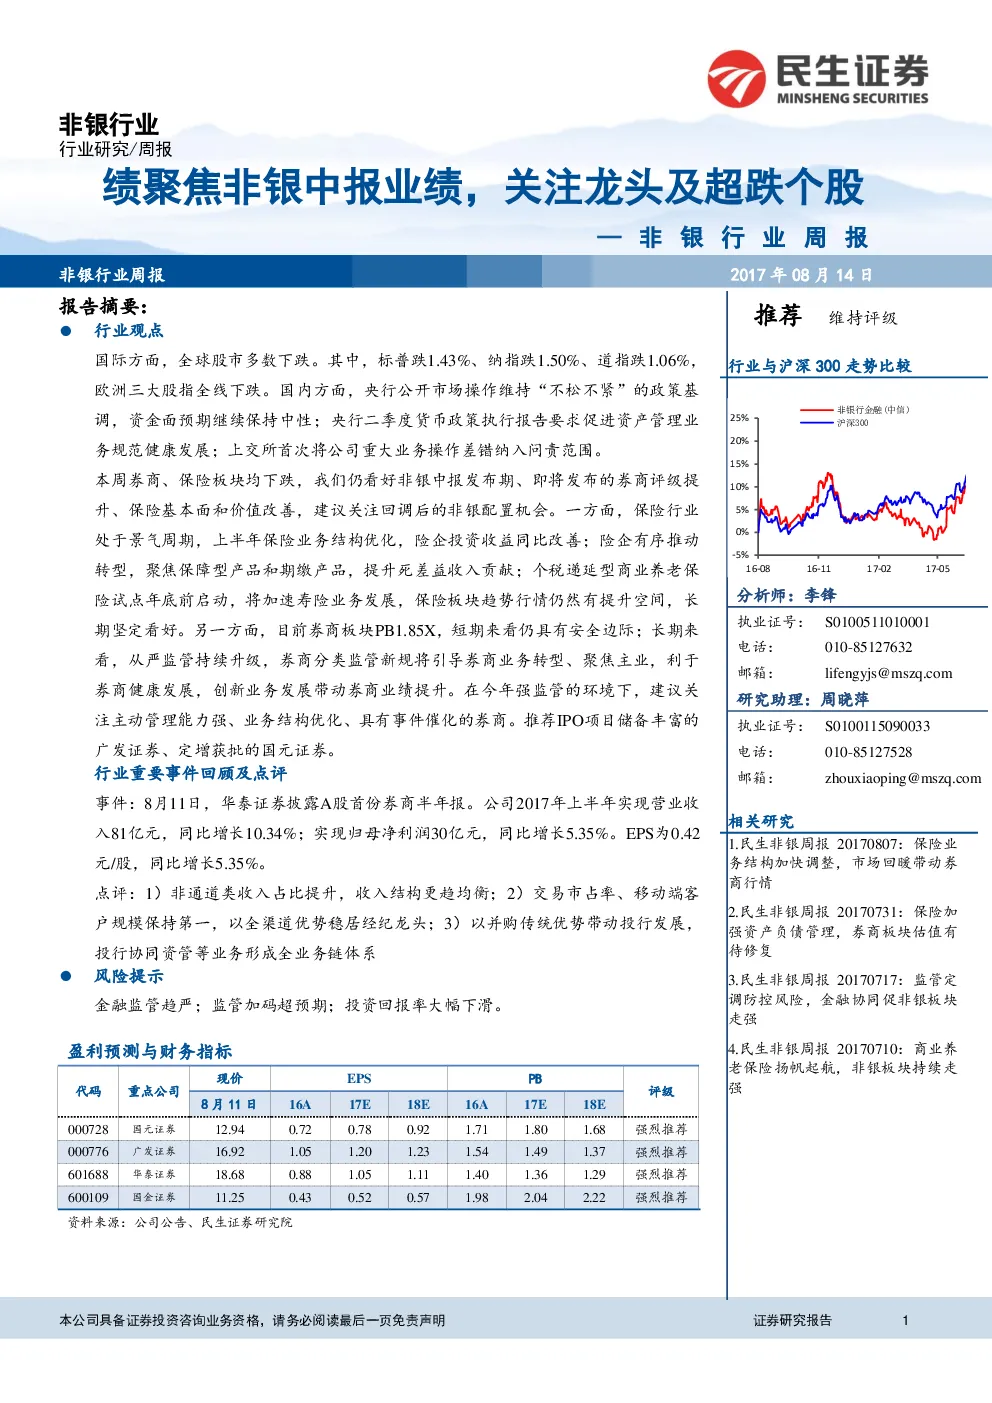
Task: Click stock code 000776 in table
Action: [88, 1152]
